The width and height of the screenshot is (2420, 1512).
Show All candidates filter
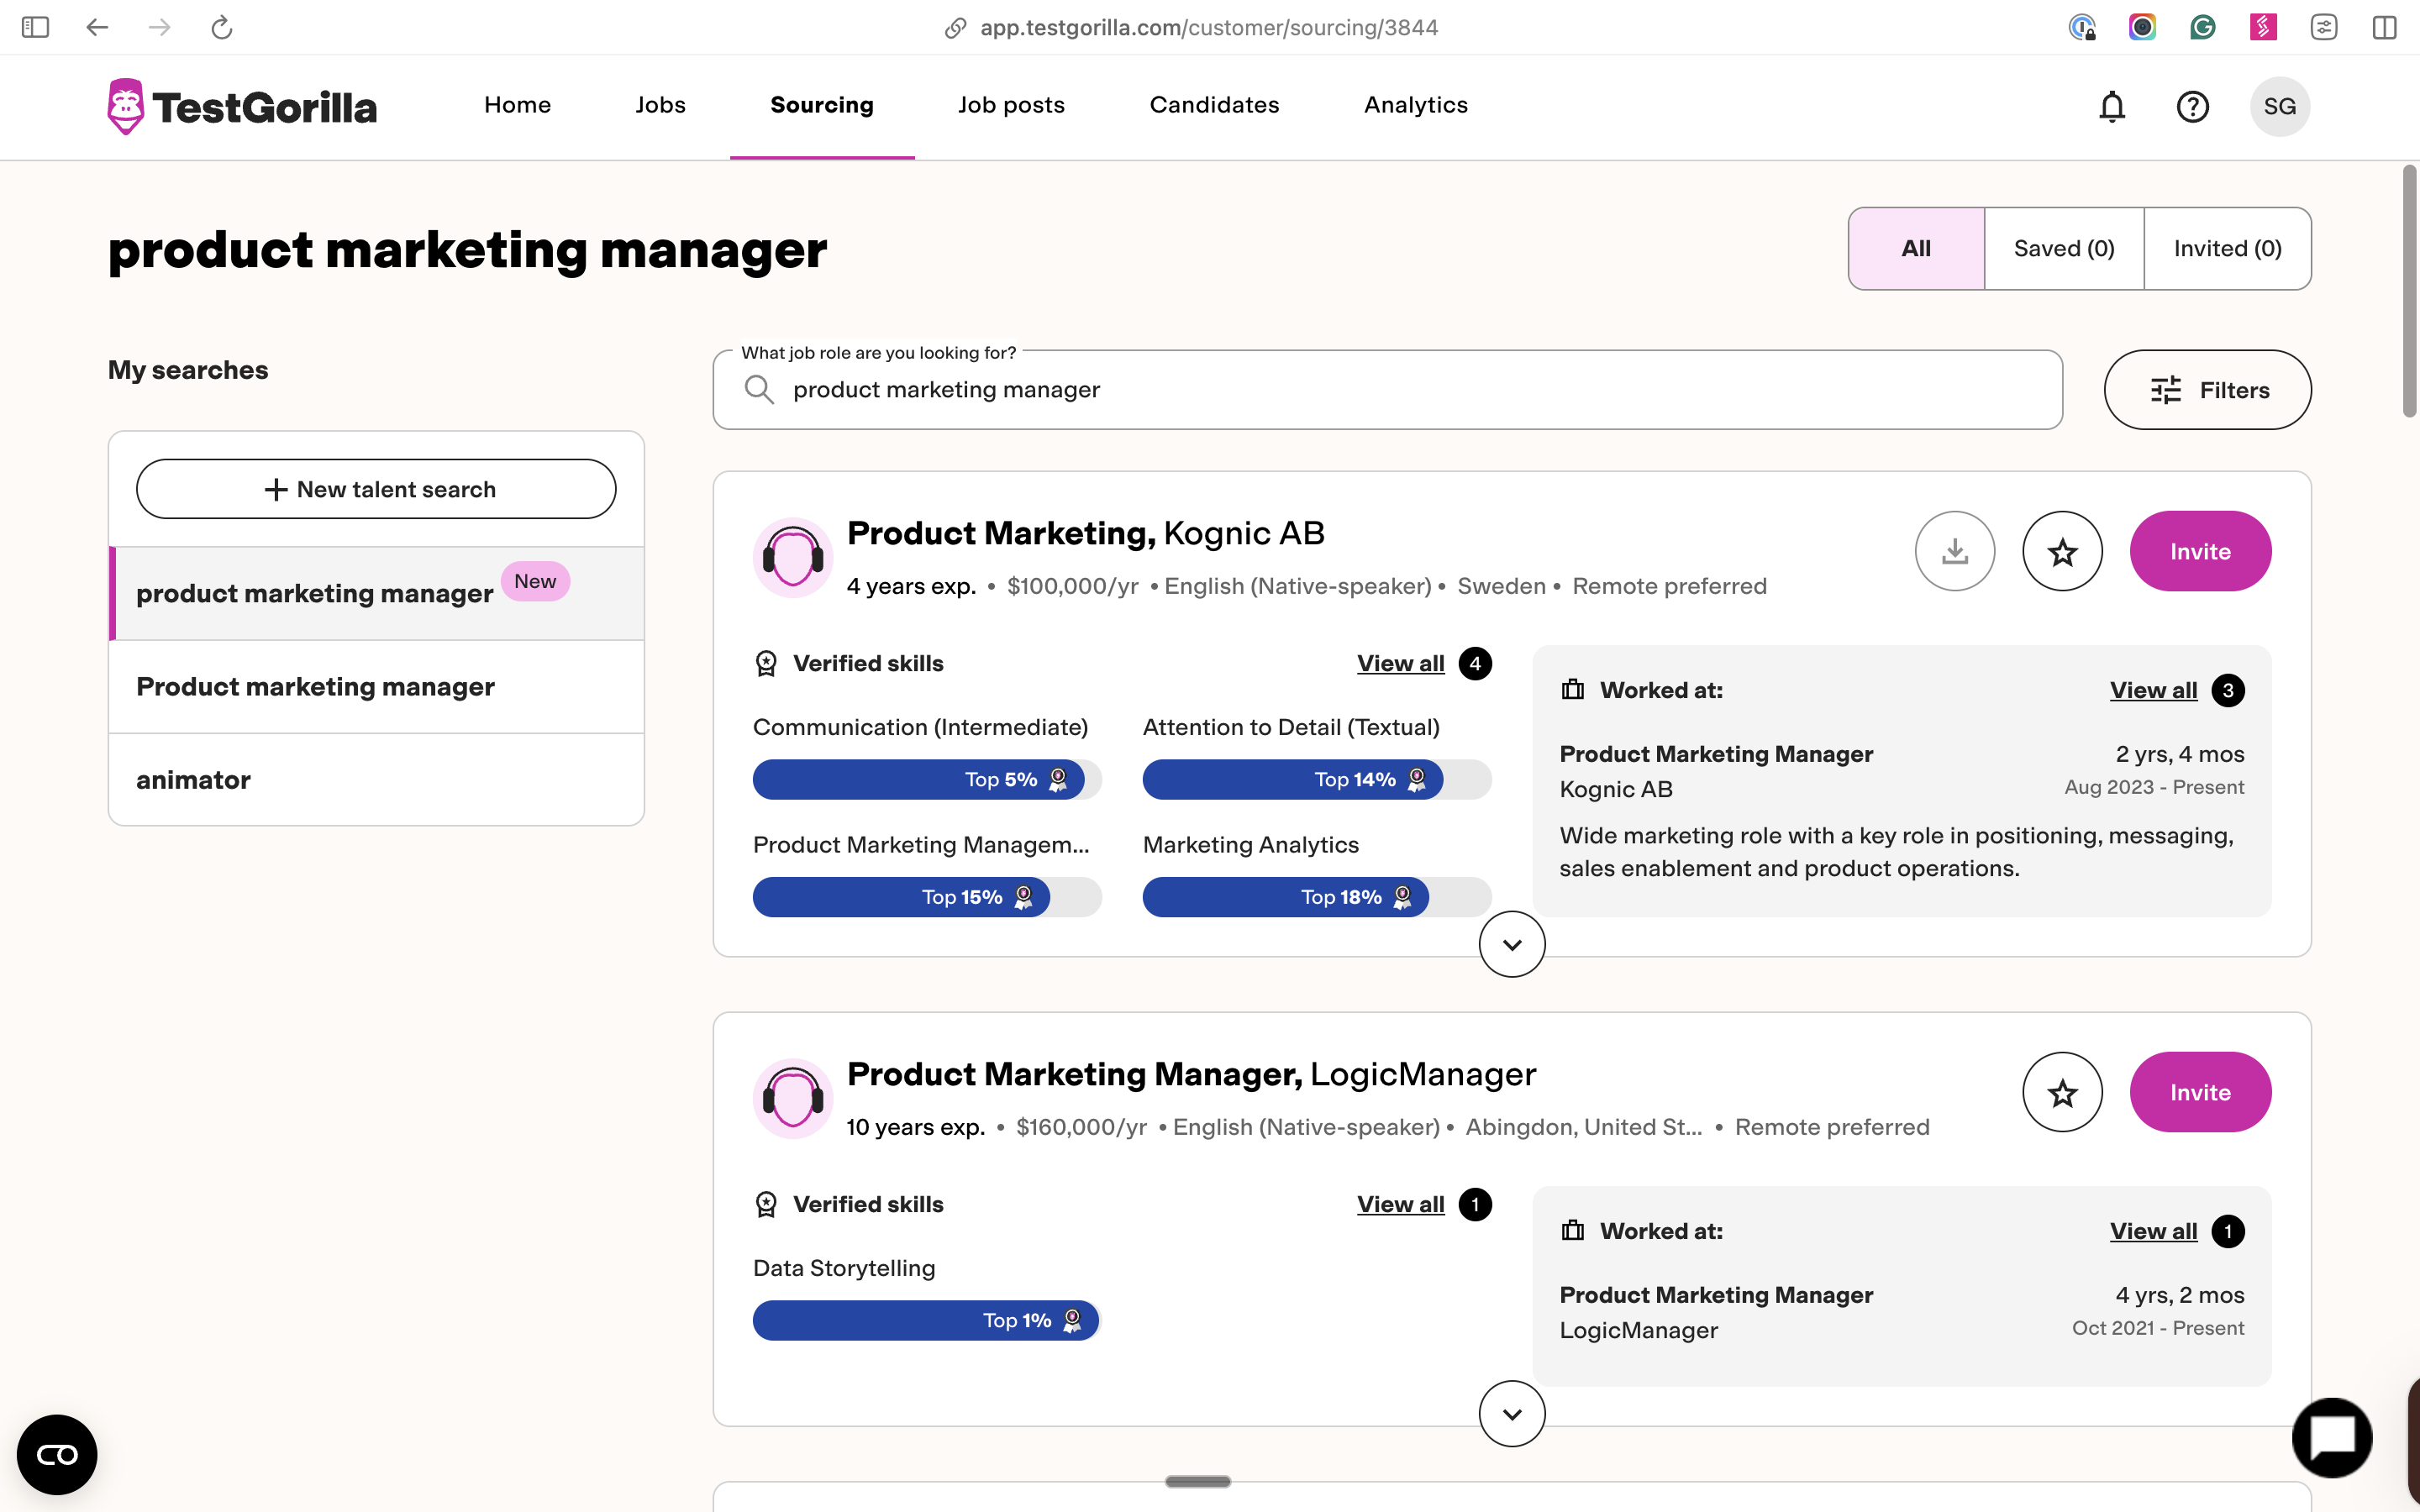pyautogui.click(x=1916, y=248)
